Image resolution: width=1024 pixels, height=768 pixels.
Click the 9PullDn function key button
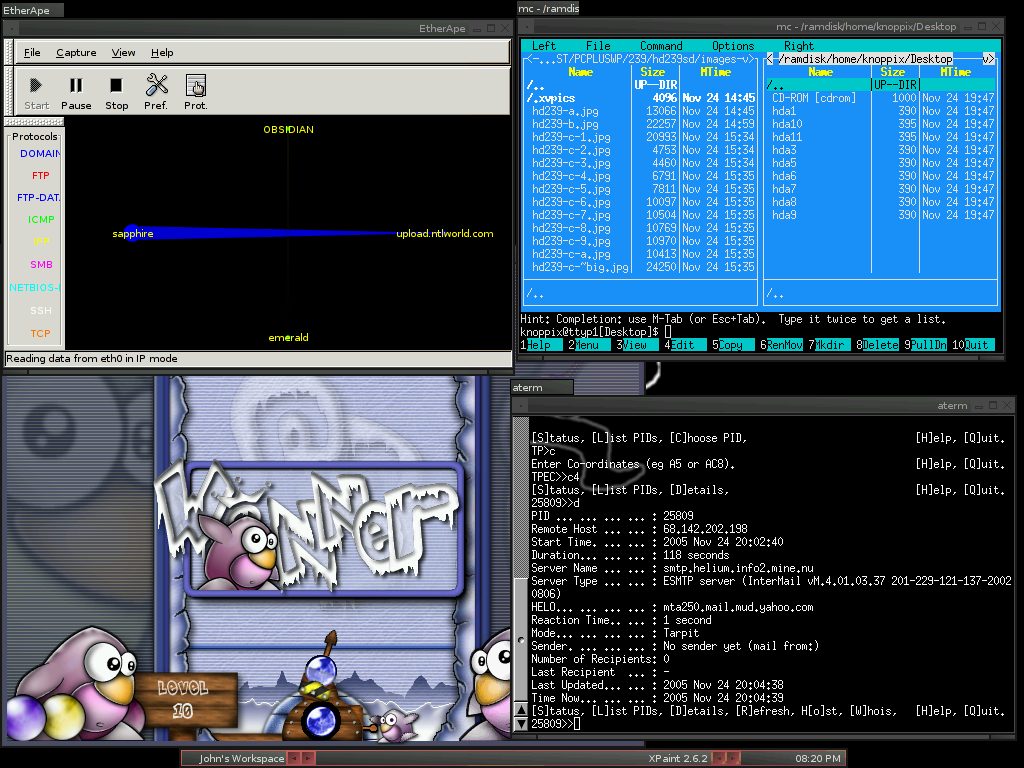[x=925, y=345]
